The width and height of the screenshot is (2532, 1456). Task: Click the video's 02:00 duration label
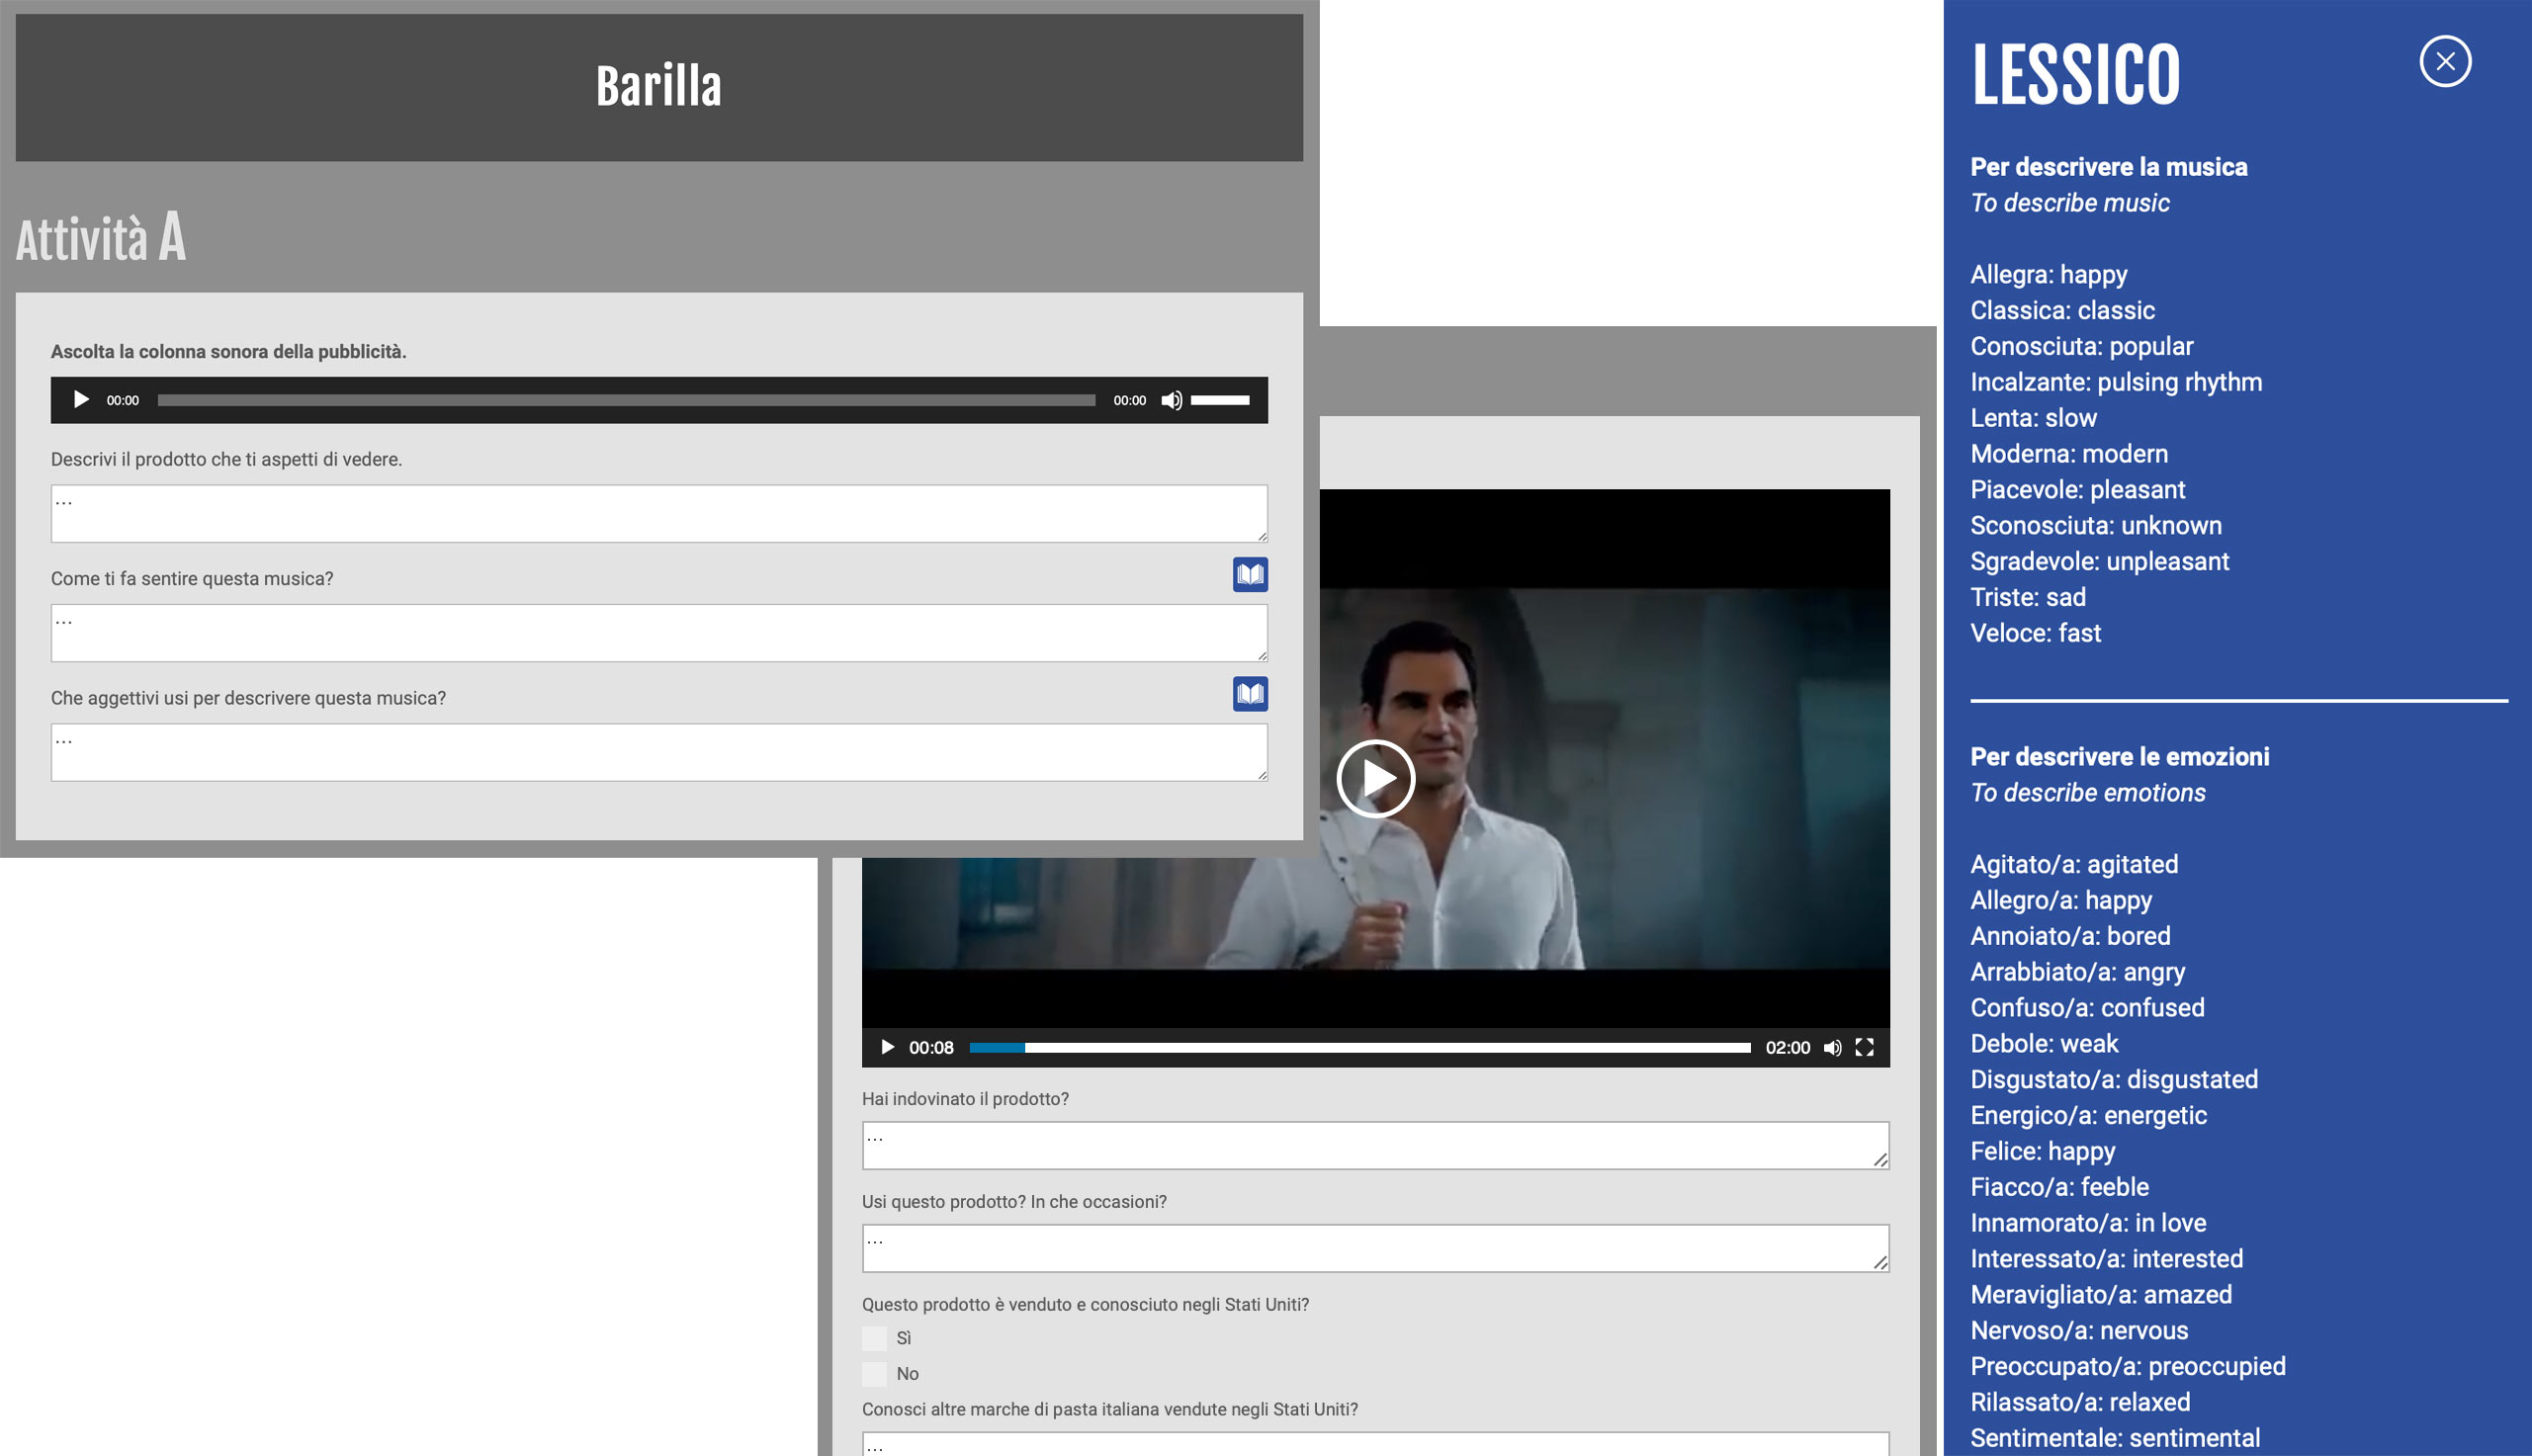[x=1787, y=1047]
